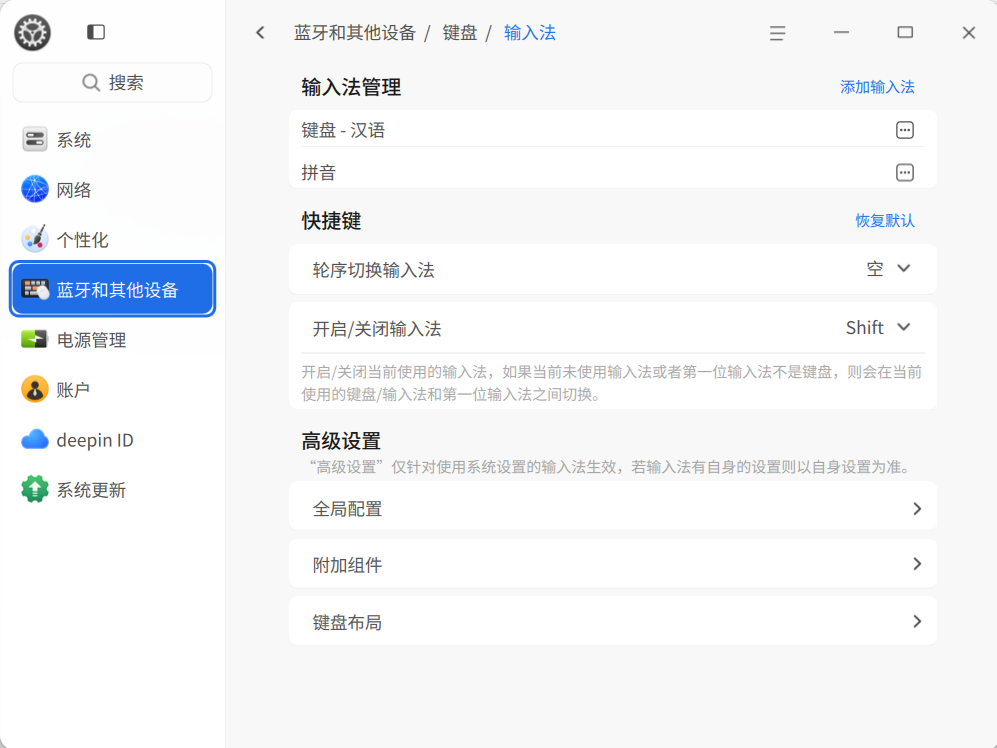
Task: Open options menu for 拼音 input method
Action: (x=904, y=172)
